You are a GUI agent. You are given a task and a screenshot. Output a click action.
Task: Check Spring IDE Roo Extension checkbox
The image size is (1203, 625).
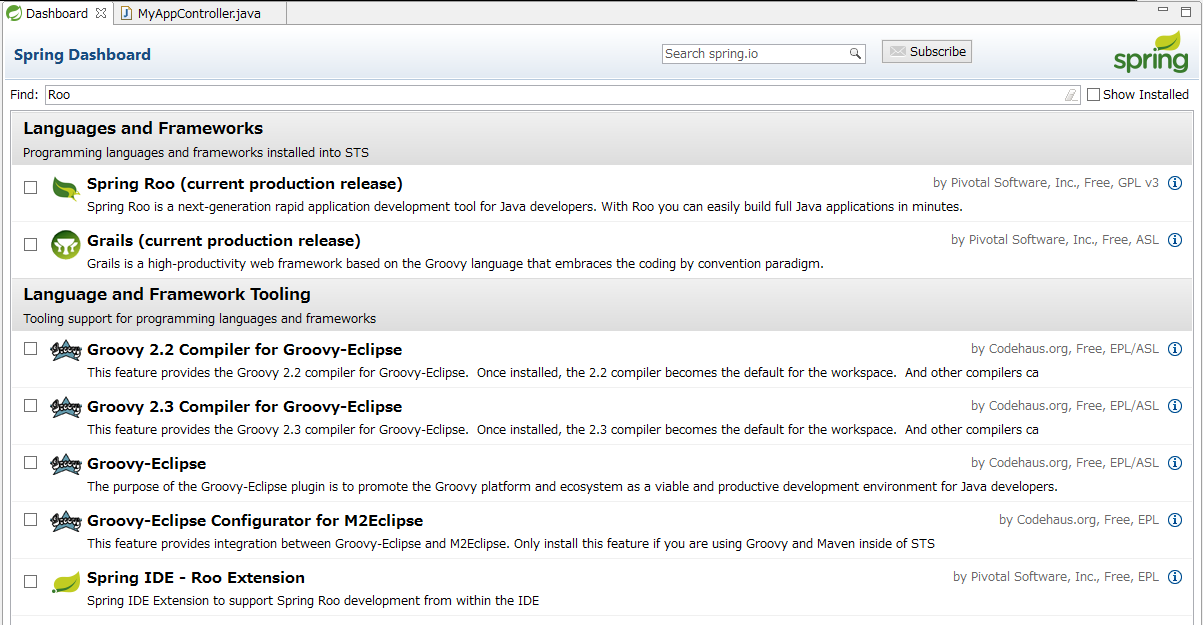30,581
